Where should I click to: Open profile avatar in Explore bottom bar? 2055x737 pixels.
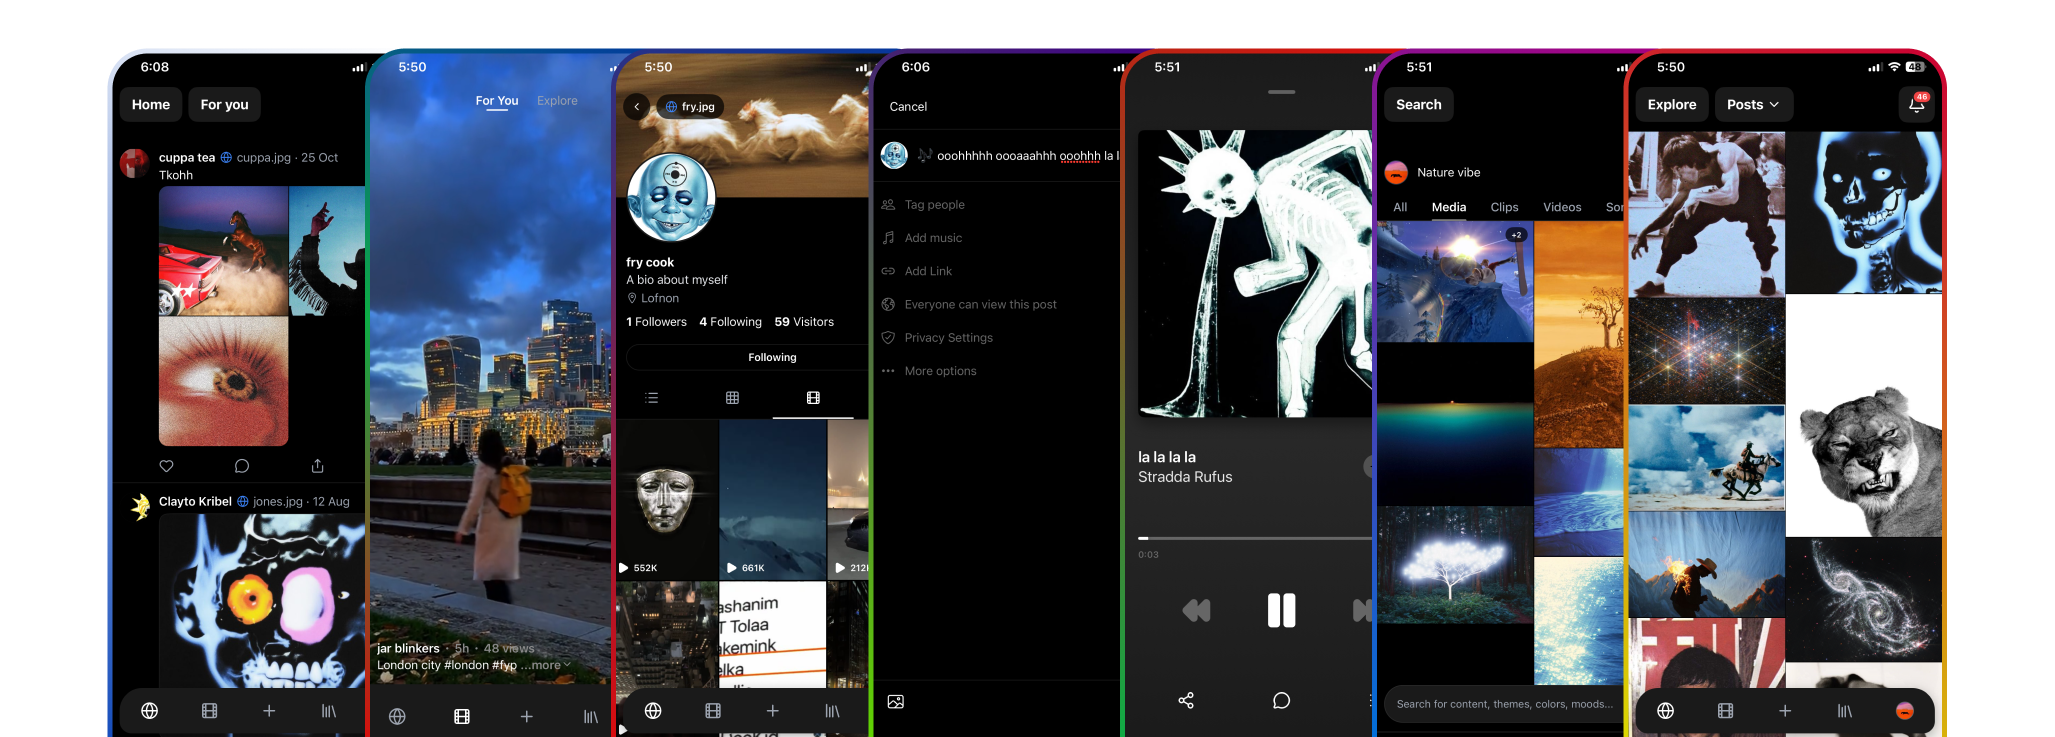1905,711
